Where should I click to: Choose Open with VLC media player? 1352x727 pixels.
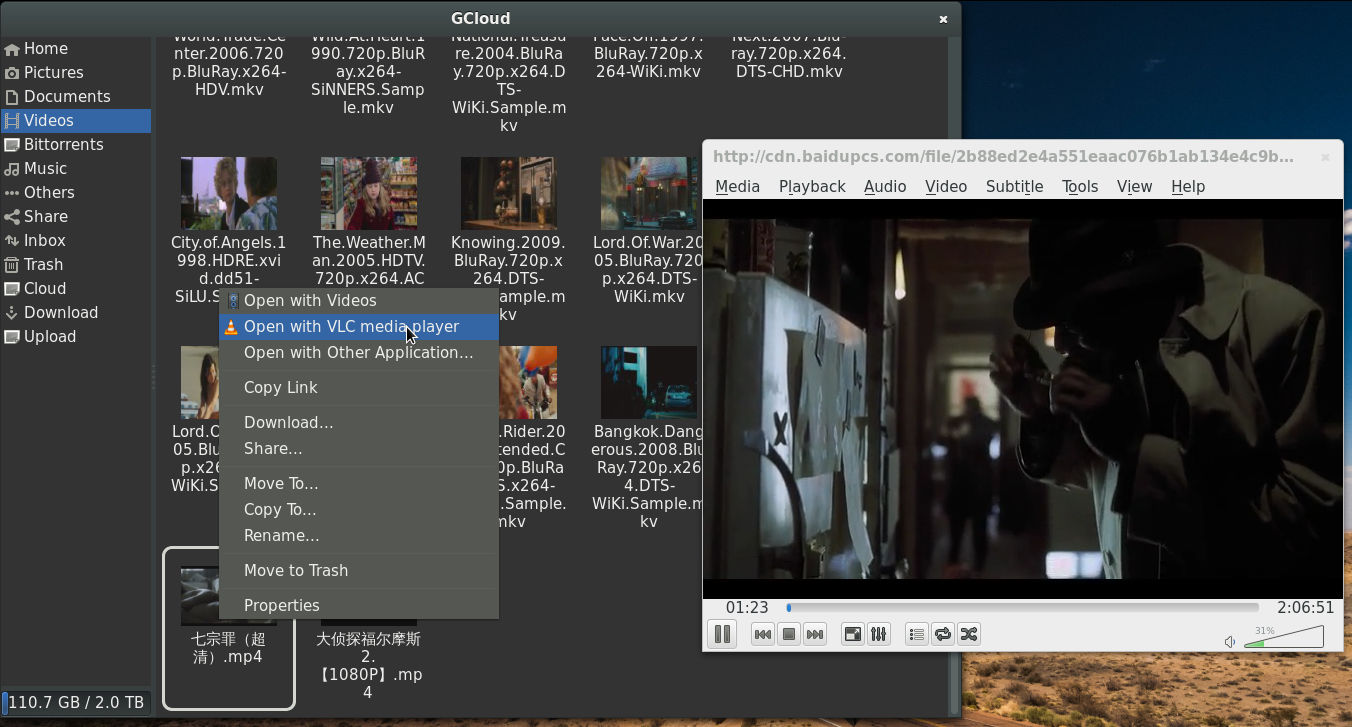[x=359, y=326]
